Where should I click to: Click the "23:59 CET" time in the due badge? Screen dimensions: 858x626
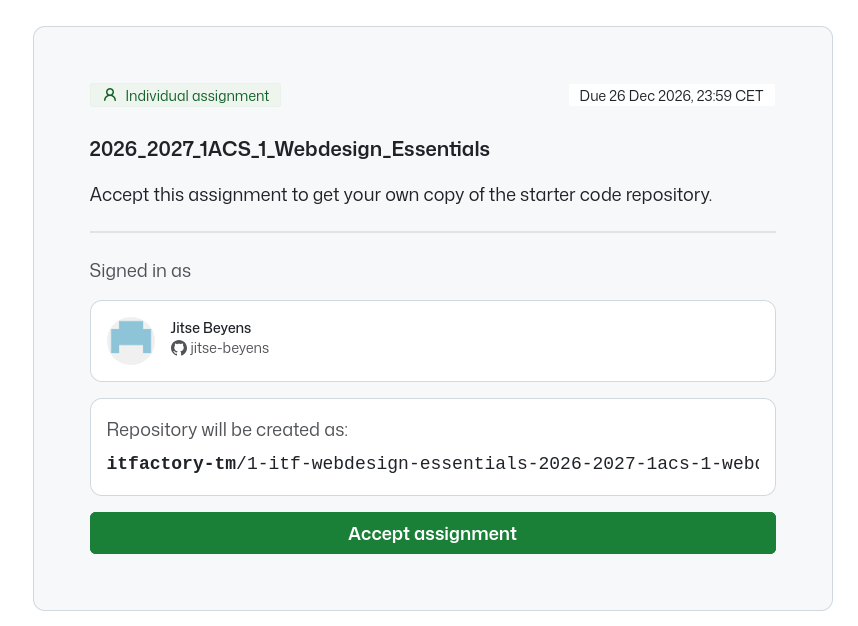coord(730,96)
